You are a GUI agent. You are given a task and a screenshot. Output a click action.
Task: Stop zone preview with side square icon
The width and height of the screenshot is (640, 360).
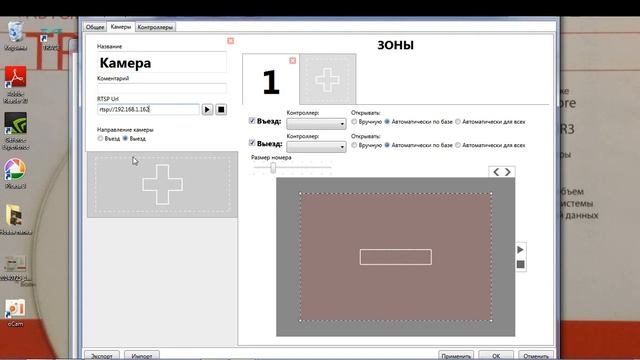[x=520, y=264]
